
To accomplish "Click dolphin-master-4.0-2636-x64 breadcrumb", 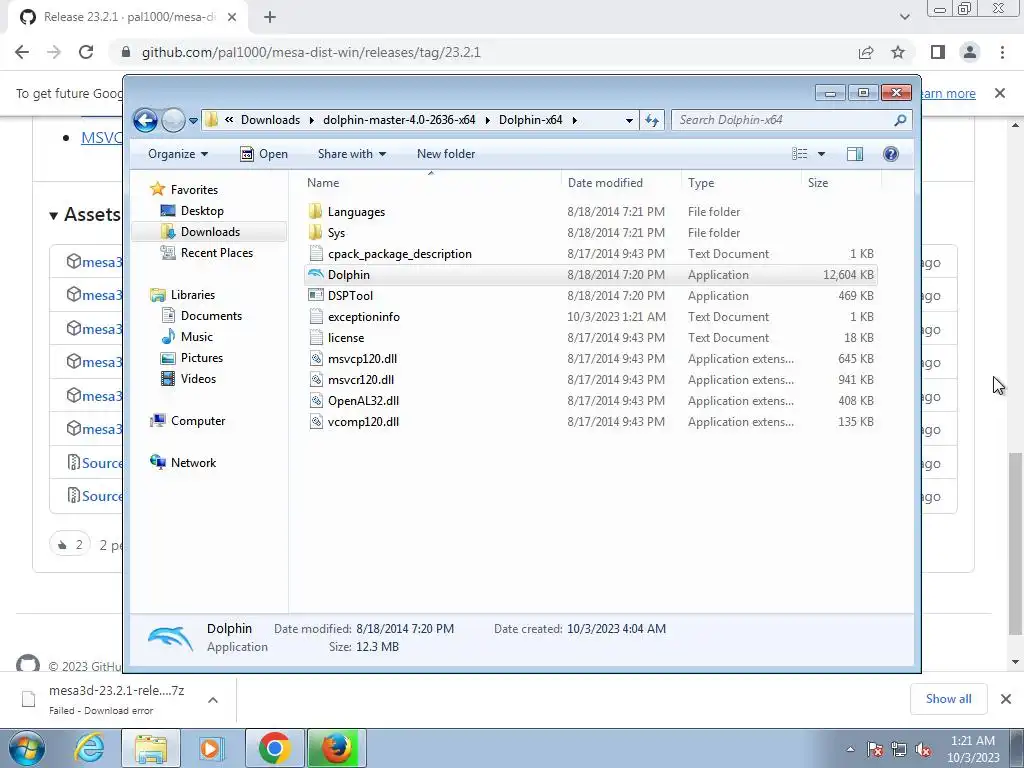I will [x=399, y=120].
